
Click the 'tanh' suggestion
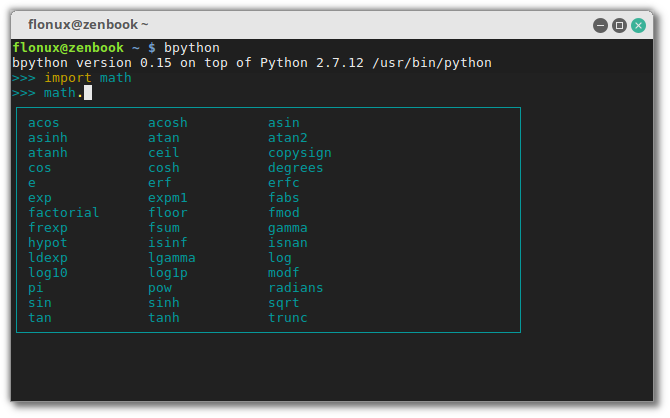click(164, 317)
